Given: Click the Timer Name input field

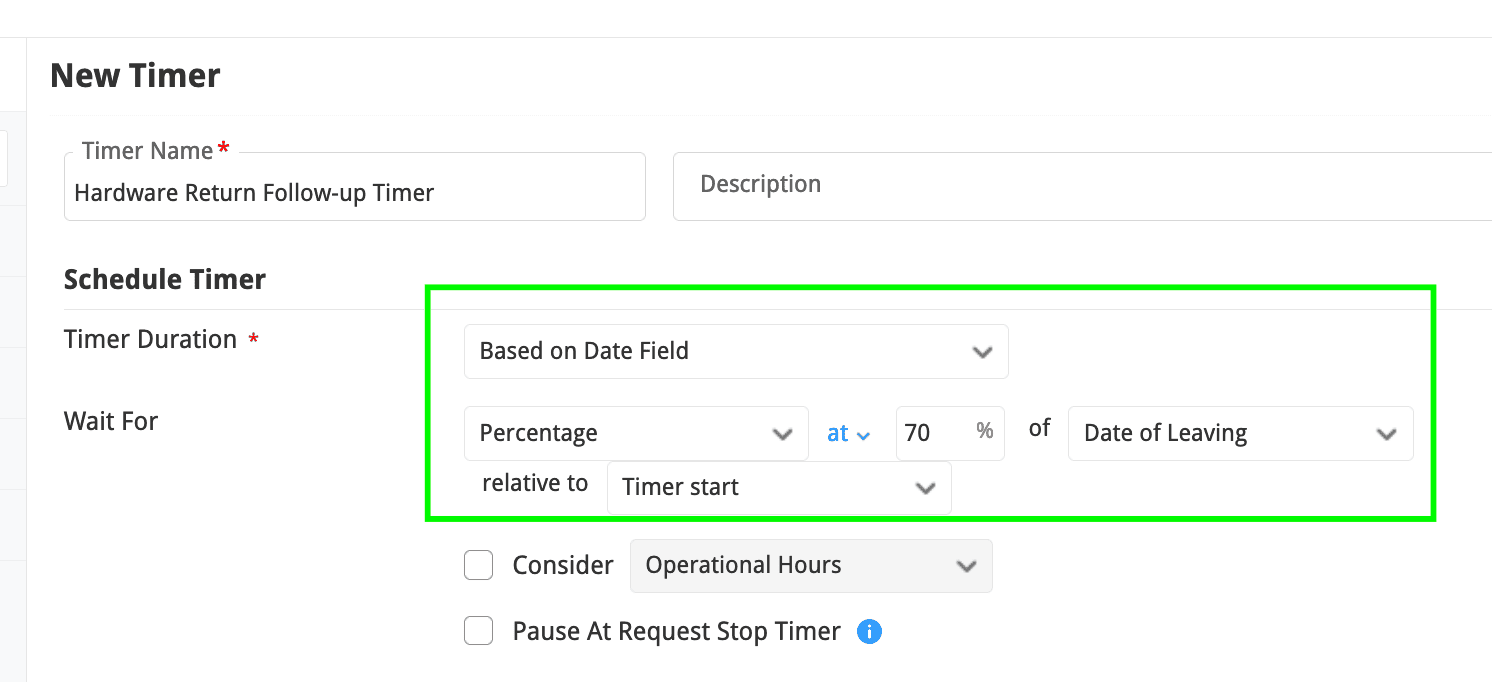Looking at the screenshot, I should coord(354,193).
